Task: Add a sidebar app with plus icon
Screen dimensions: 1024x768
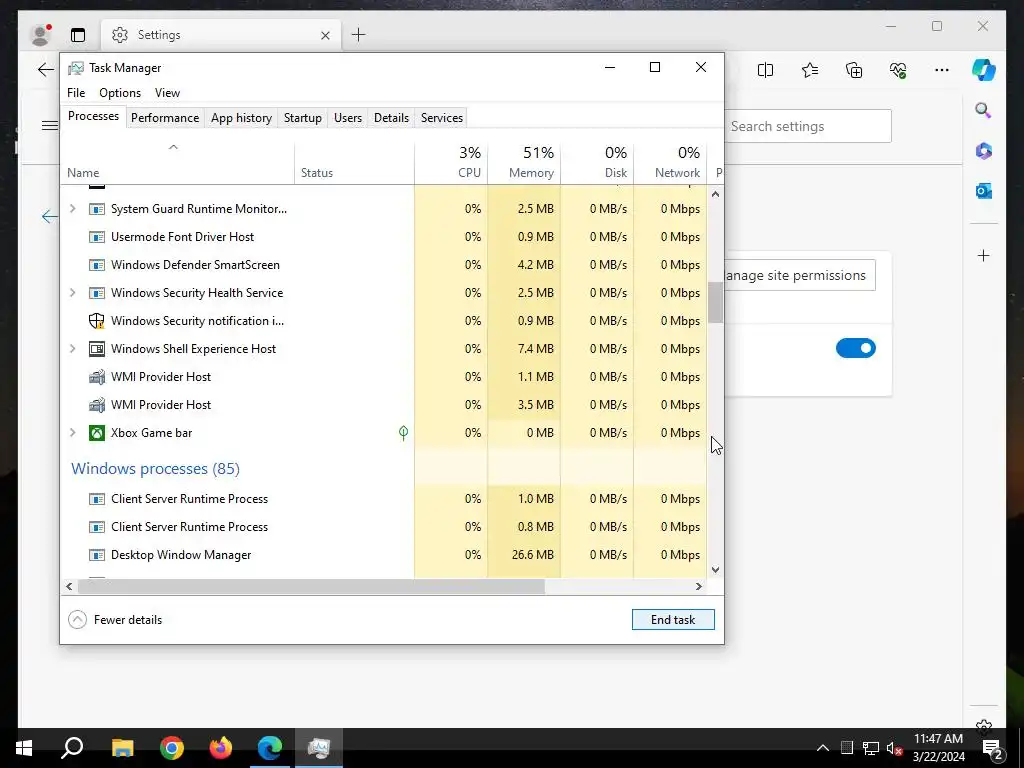Action: (984, 255)
